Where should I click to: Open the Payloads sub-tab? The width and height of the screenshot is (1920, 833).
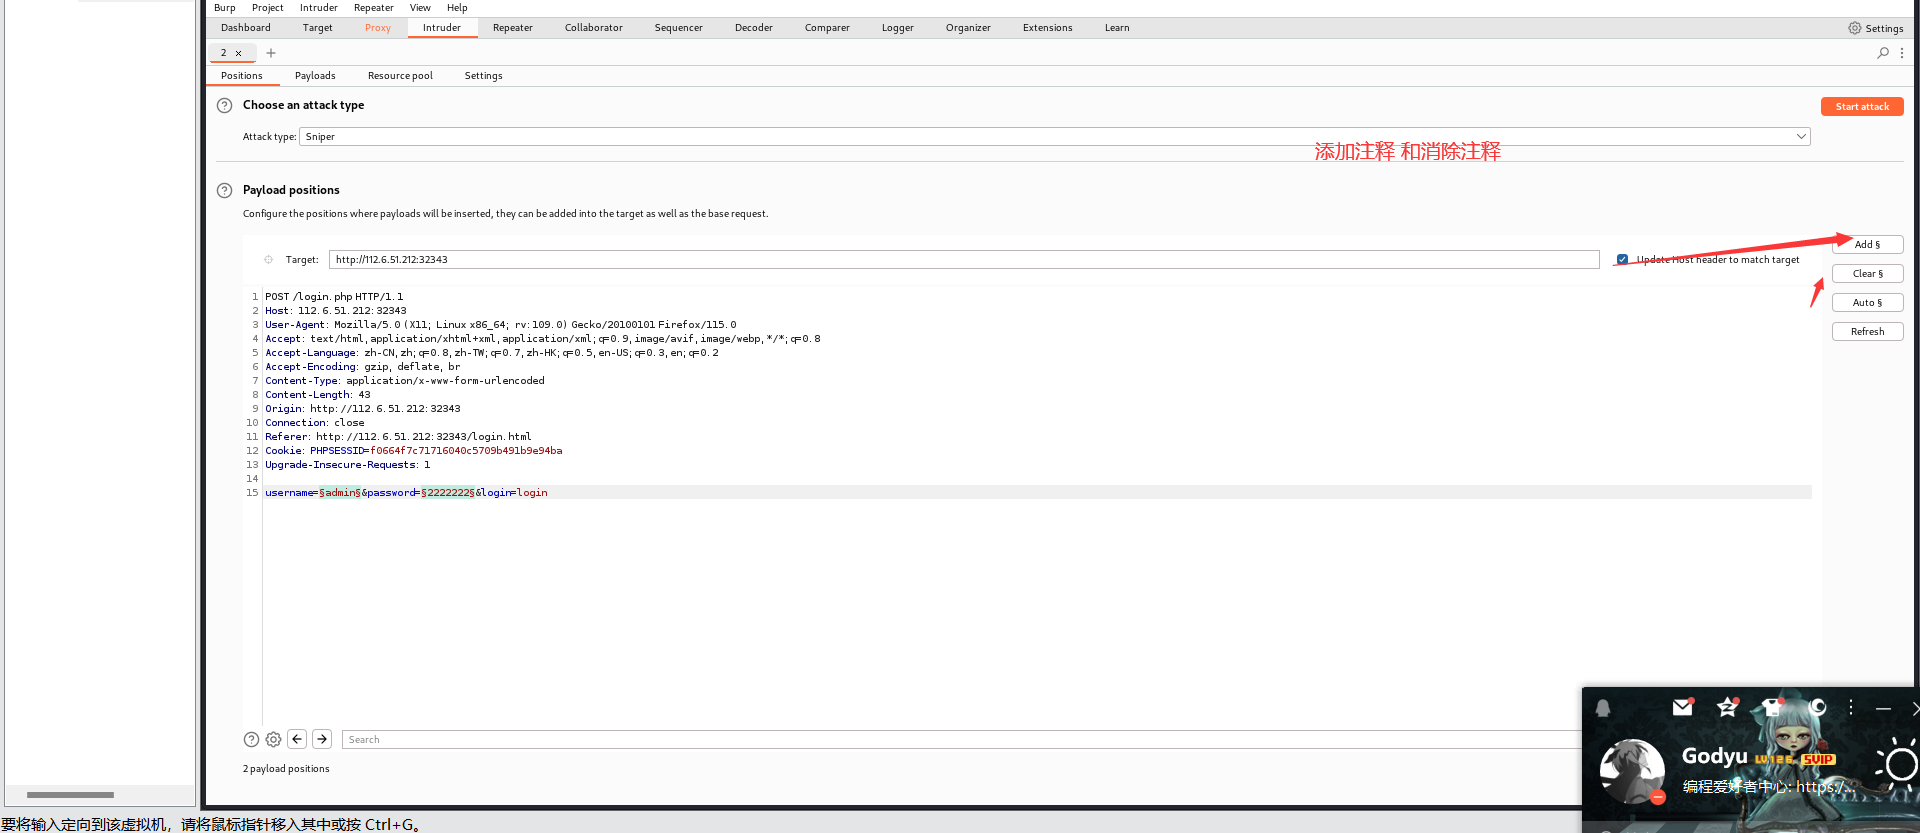click(x=315, y=76)
